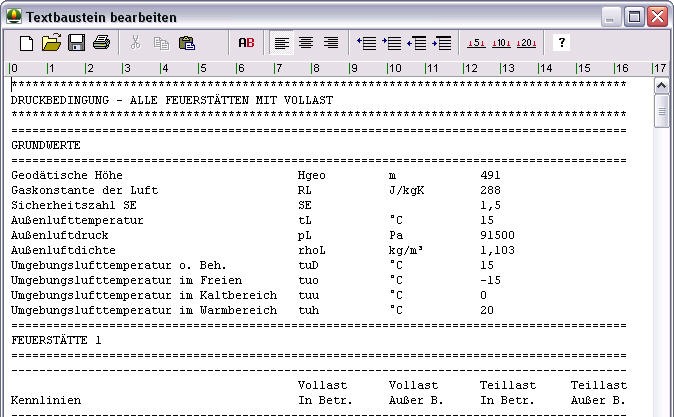This screenshot has height=417, width=674.
Task: Click the value 1,5
Action: tap(490, 205)
